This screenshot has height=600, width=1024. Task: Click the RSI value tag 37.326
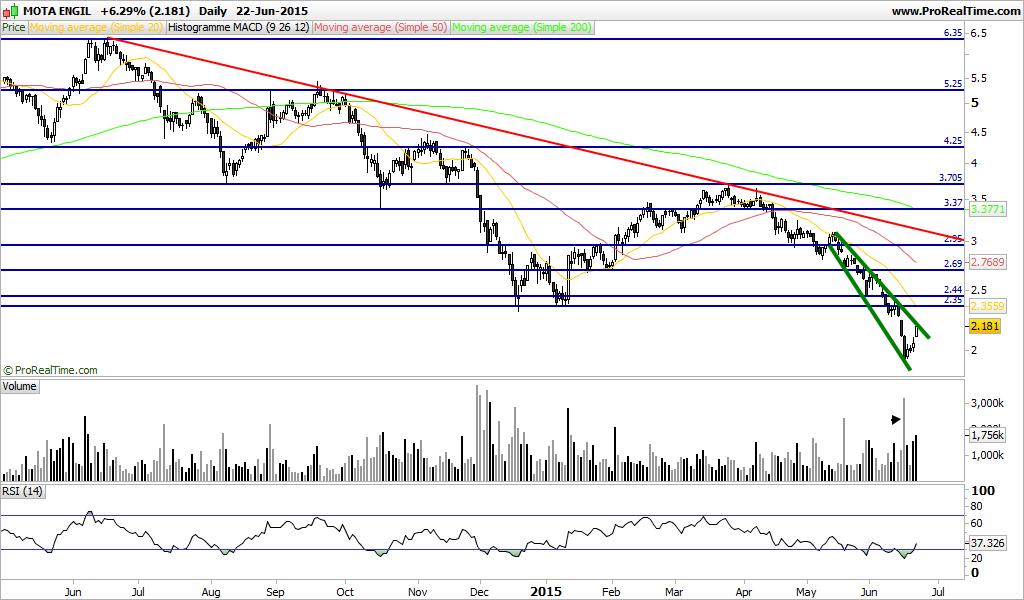tap(987, 543)
